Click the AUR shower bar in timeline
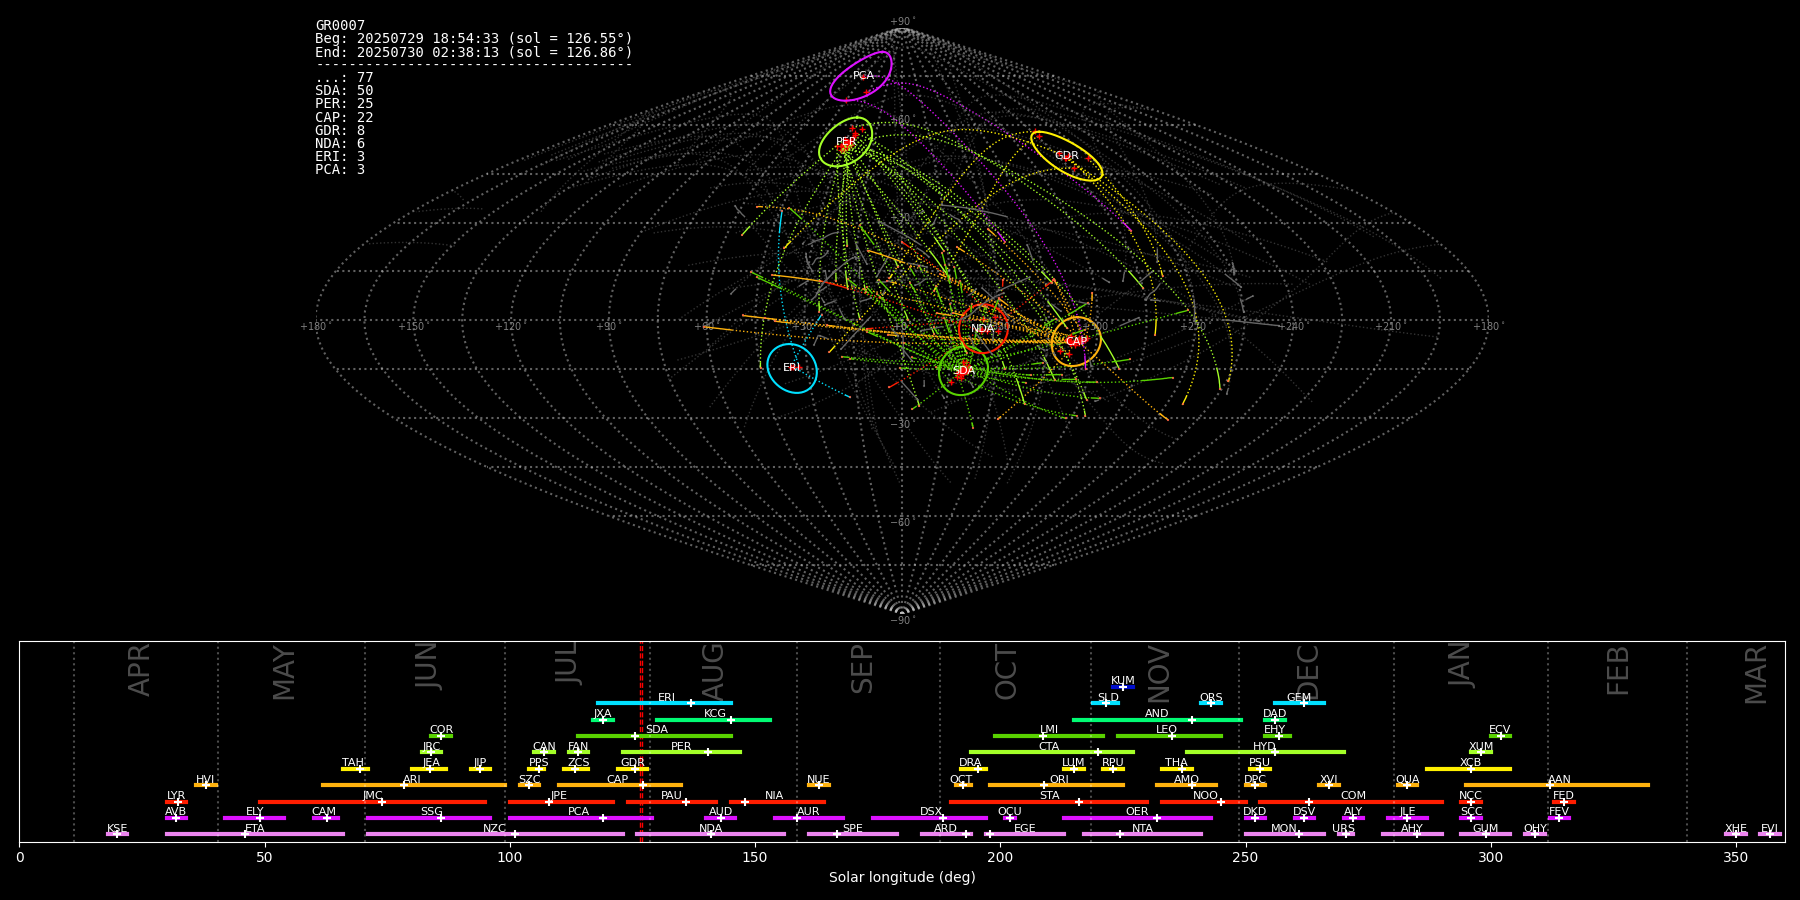The image size is (1800, 900). [x=809, y=818]
